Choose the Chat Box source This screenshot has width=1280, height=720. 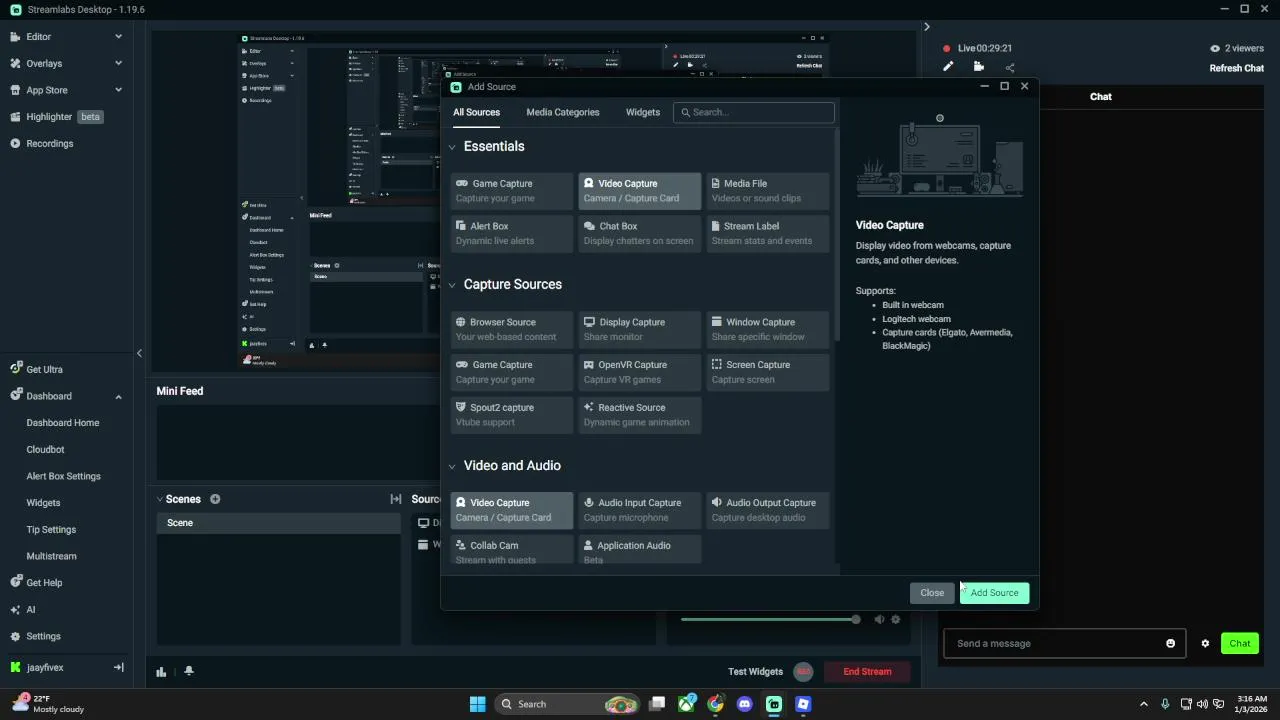pos(640,233)
